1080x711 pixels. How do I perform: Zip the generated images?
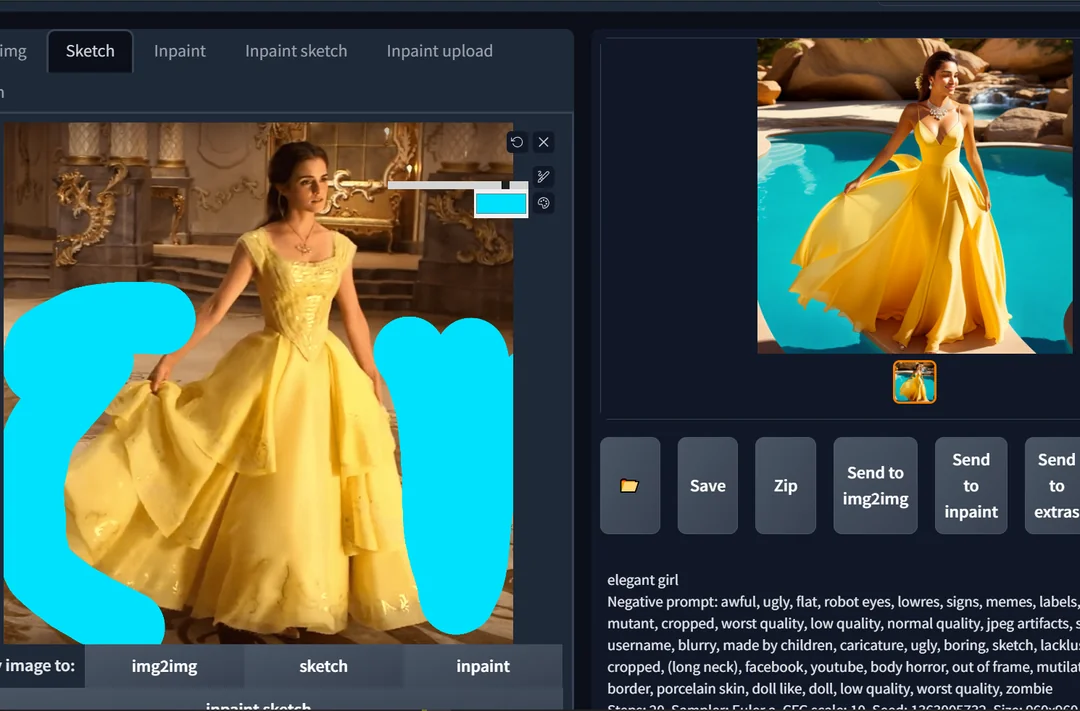click(x=785, y=486)
